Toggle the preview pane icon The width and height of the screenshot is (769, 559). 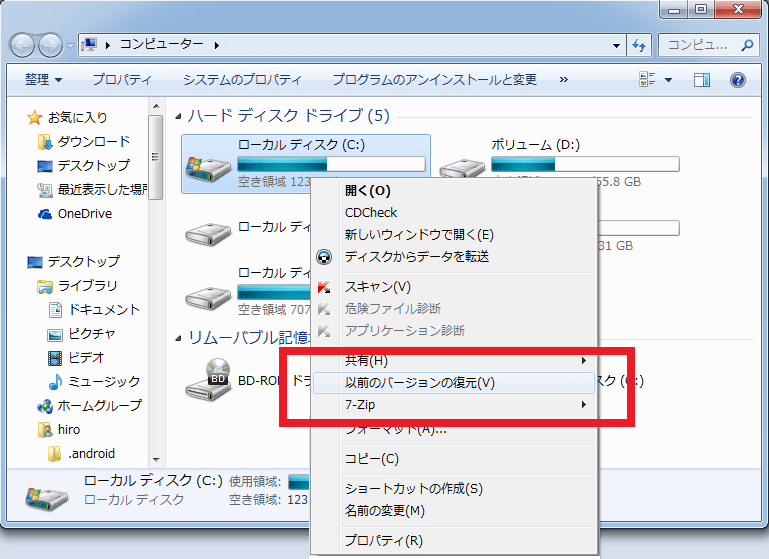(x=702, y=79)
